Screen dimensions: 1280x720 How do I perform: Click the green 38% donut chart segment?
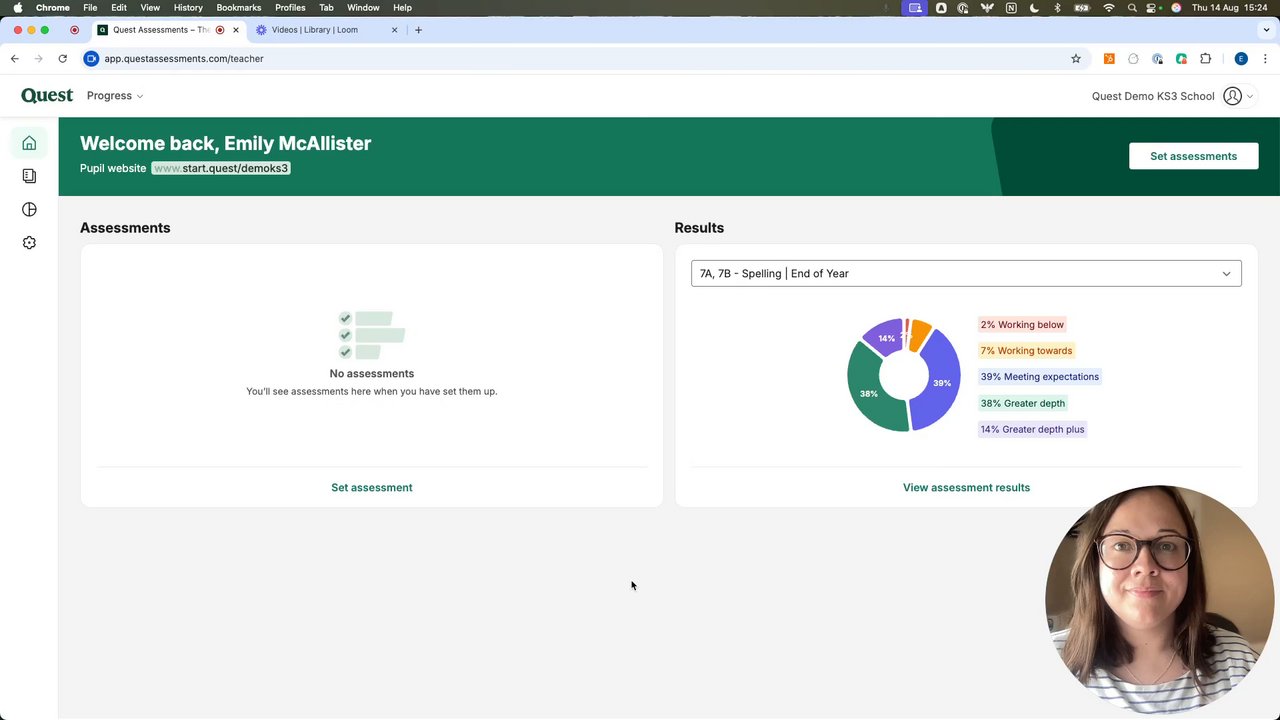pos(868,392)
